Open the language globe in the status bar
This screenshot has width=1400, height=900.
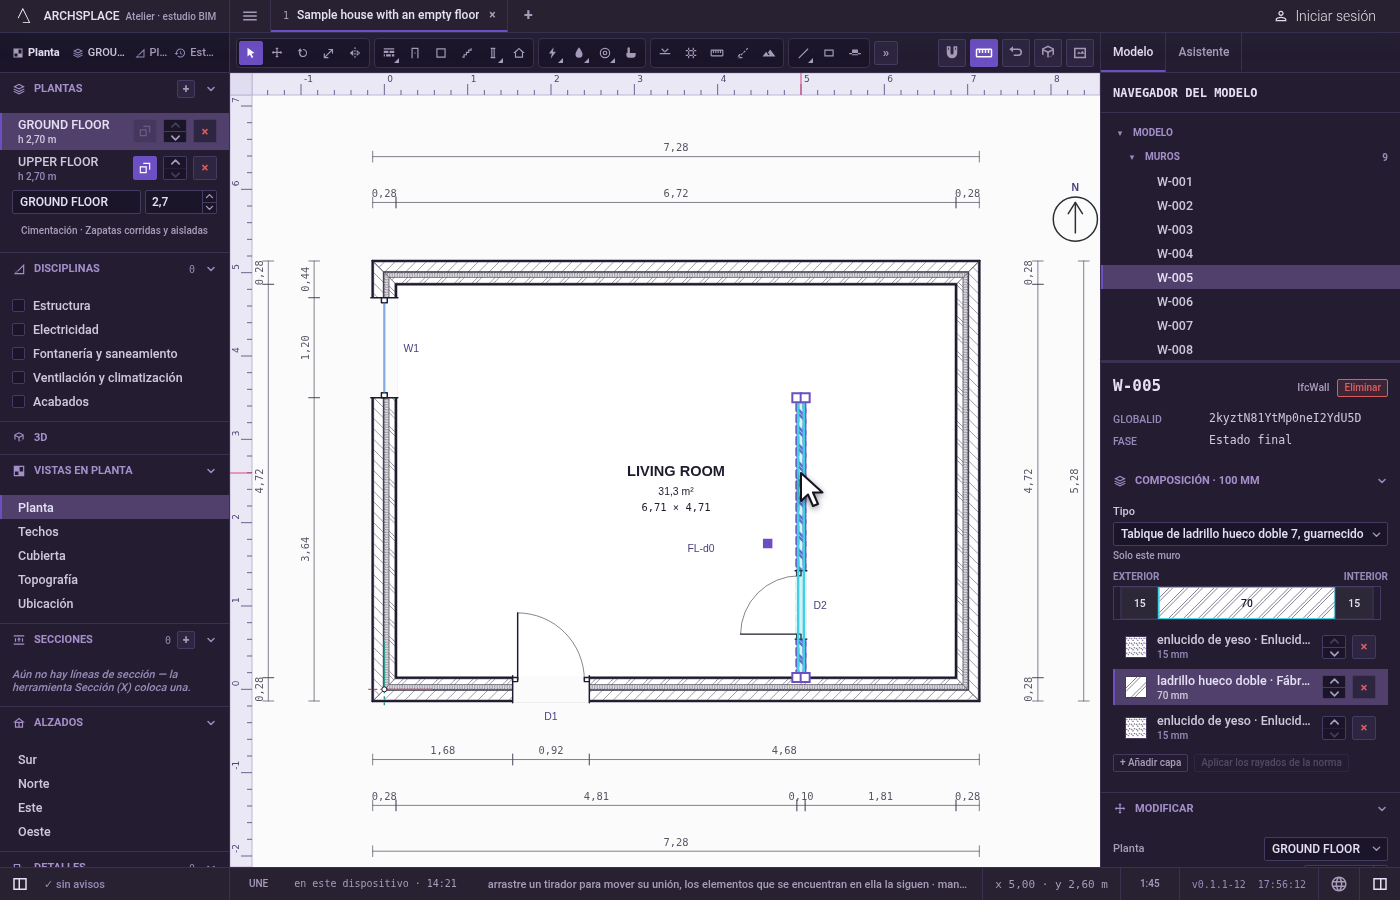[1339, 884]
